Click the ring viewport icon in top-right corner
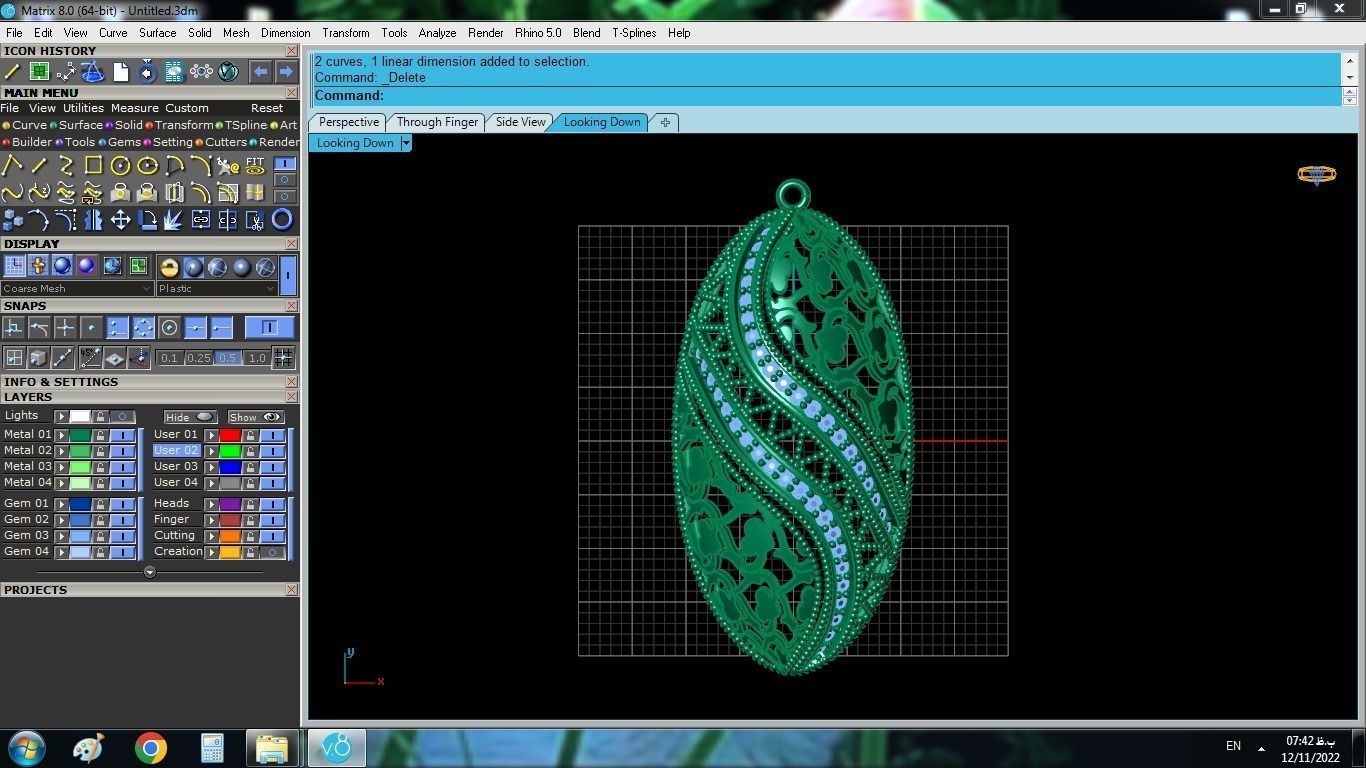The width and height of the screenshot is (1366, 768). [1316, 175]
